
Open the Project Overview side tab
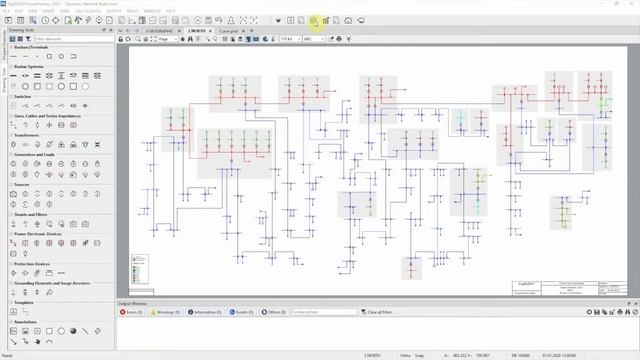click(4, 45)
